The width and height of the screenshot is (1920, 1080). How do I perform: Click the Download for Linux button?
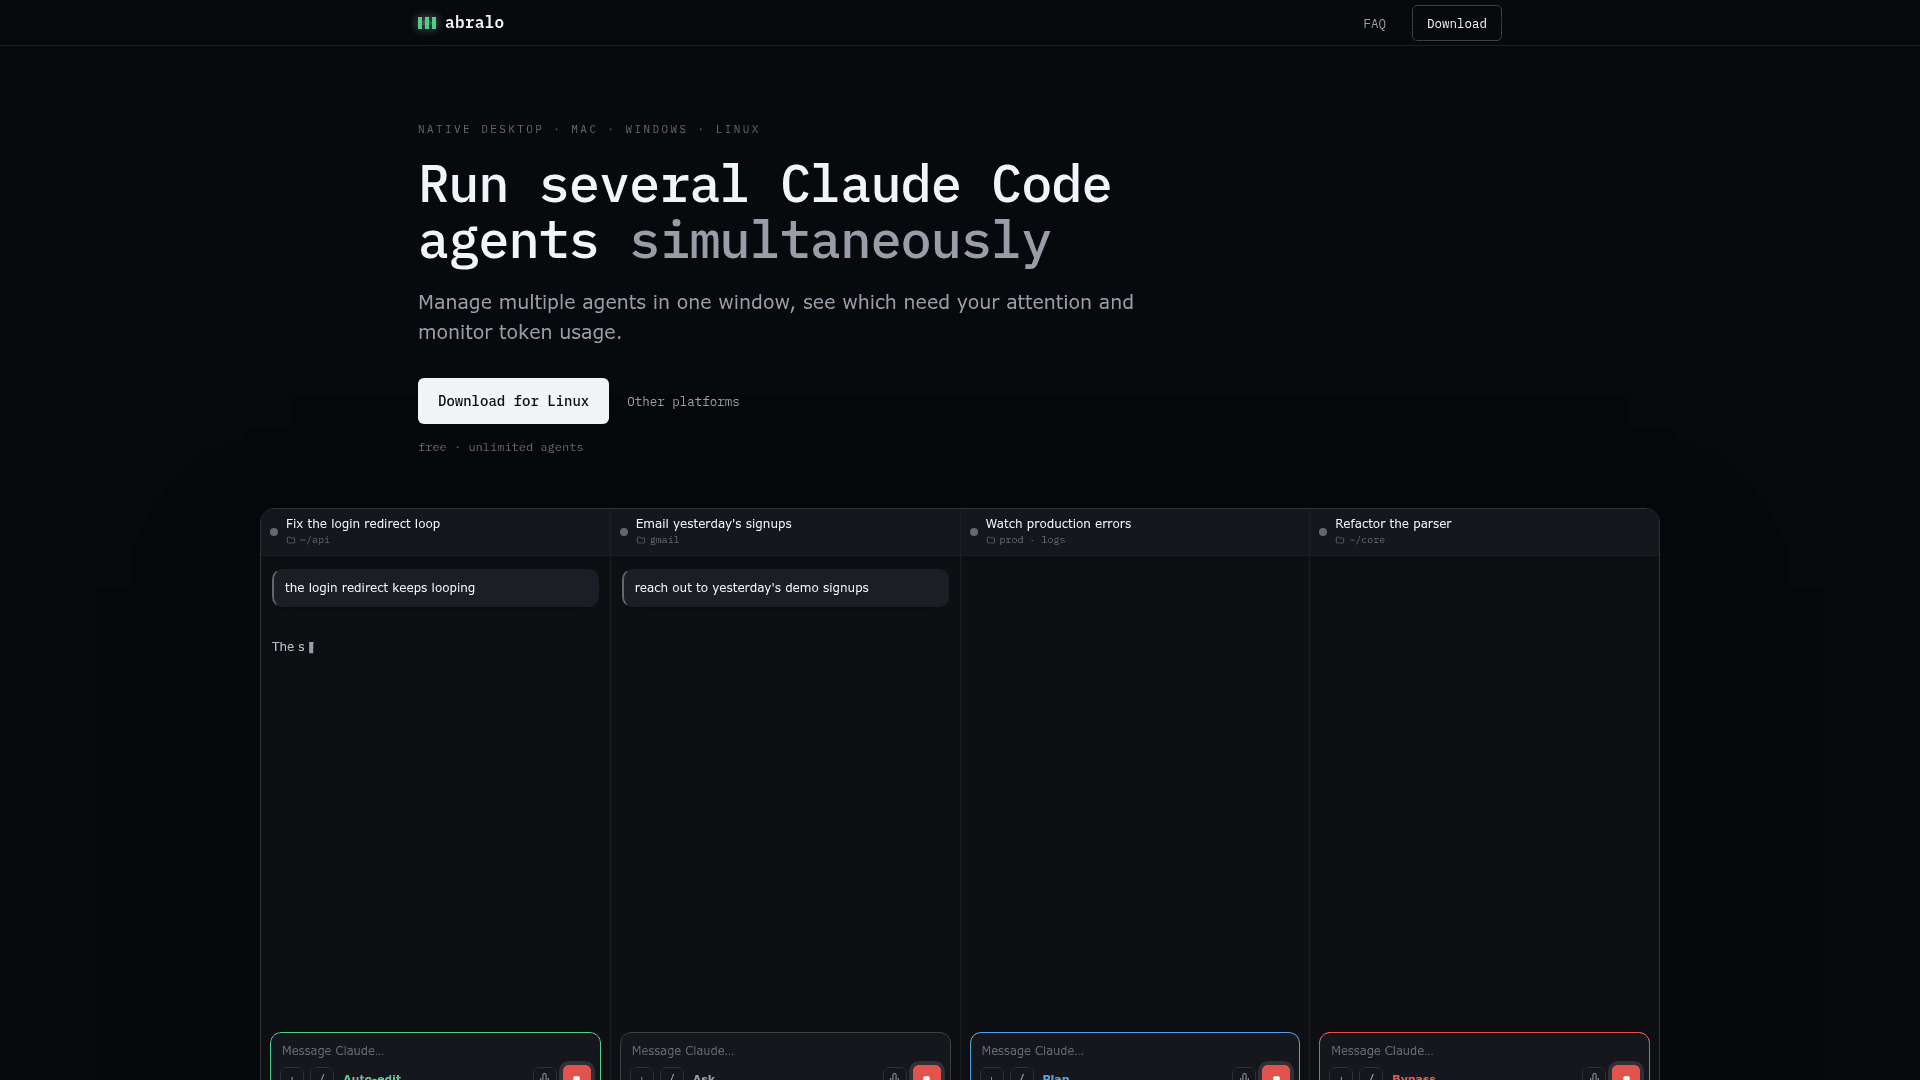pos(513,401)
